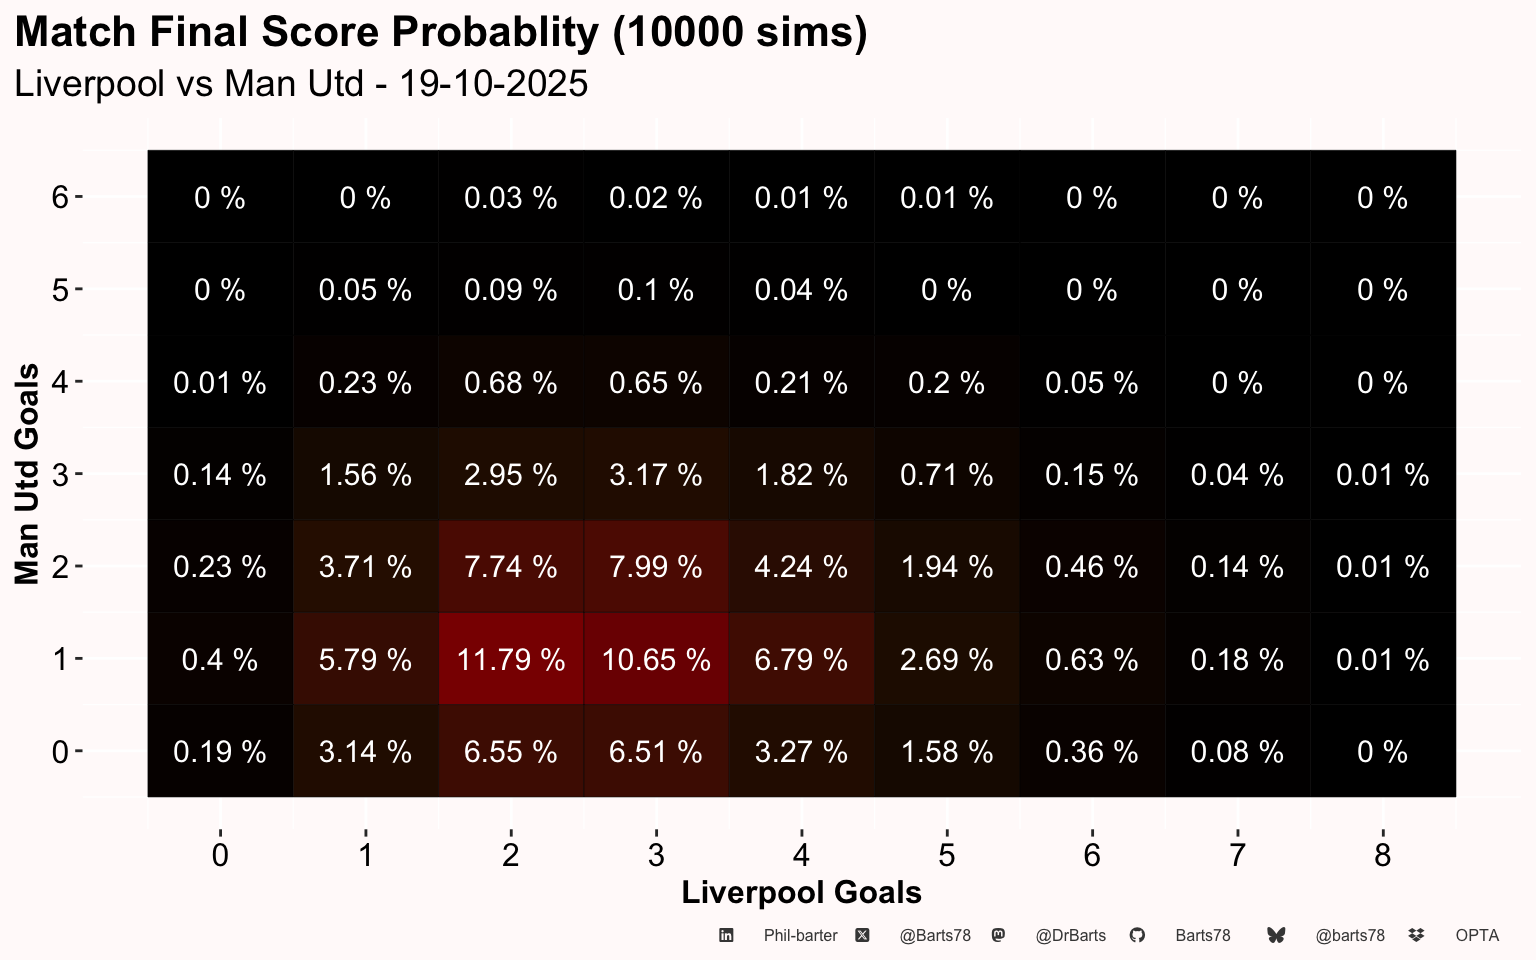Click the Phil-barter credit text

[800, 936]
